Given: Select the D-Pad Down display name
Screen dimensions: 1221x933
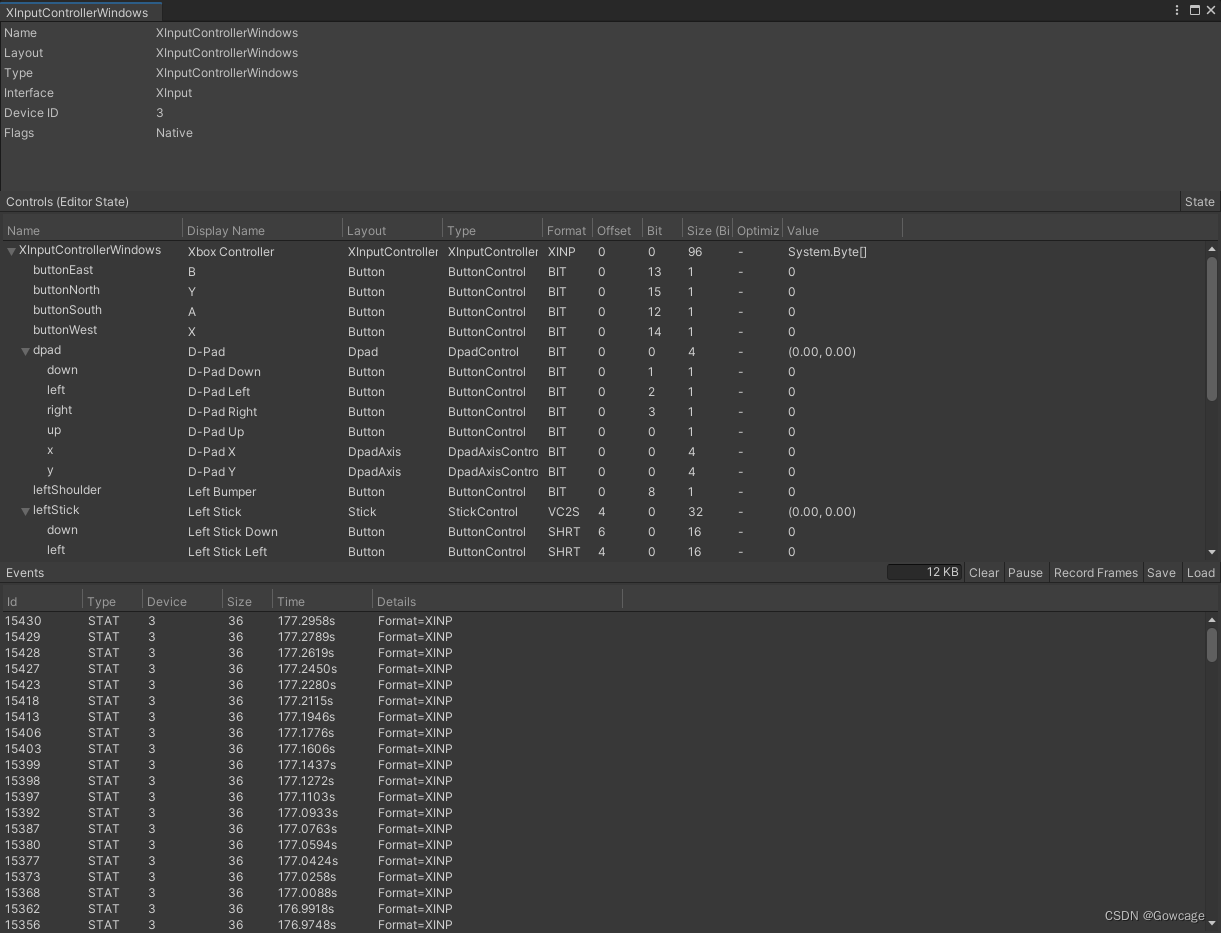Looking at the screenshot, I should click(x=224, y=372).
